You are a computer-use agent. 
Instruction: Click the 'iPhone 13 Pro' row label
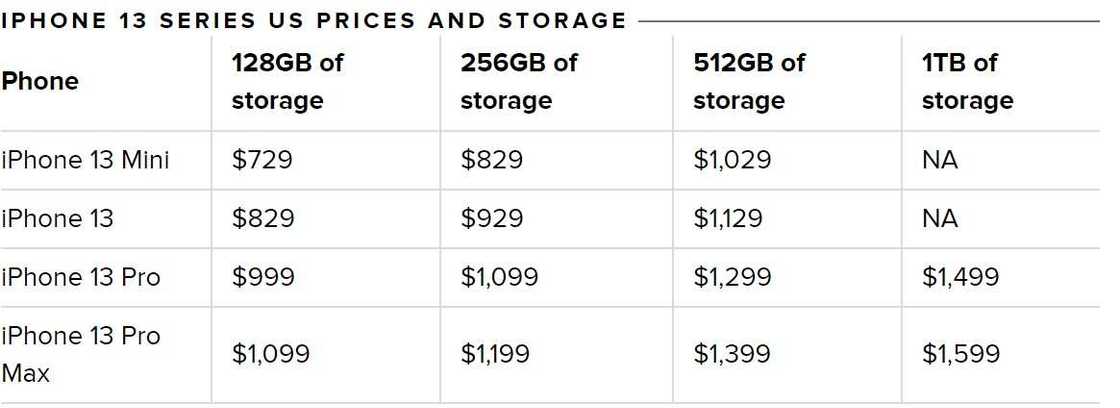[80, 277]
